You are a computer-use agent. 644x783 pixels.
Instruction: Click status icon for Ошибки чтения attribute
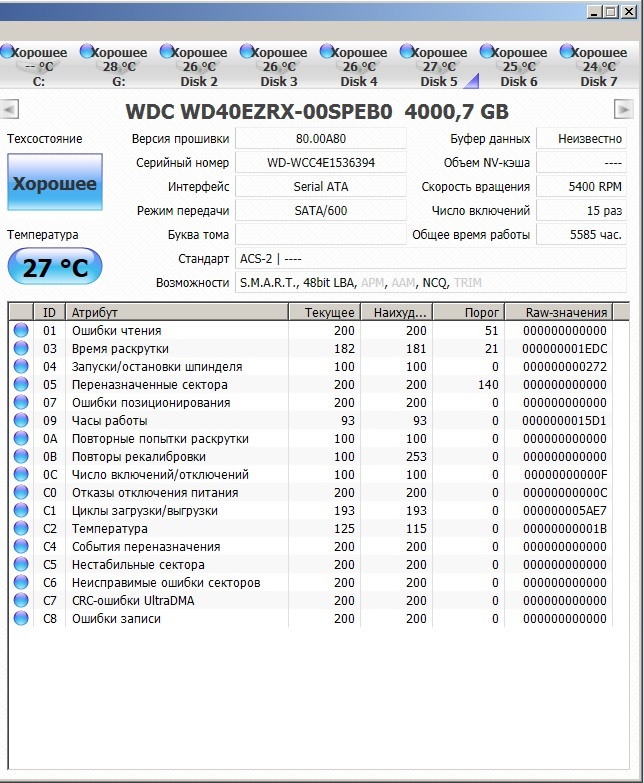(x=21, y=331)
